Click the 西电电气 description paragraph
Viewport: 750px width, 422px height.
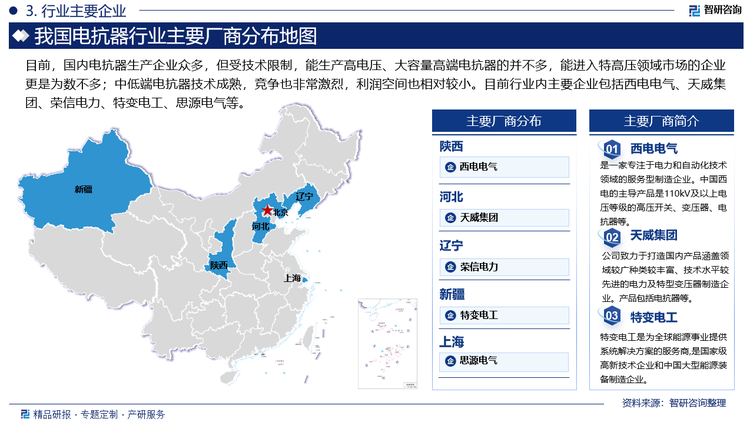click(663, 193)
